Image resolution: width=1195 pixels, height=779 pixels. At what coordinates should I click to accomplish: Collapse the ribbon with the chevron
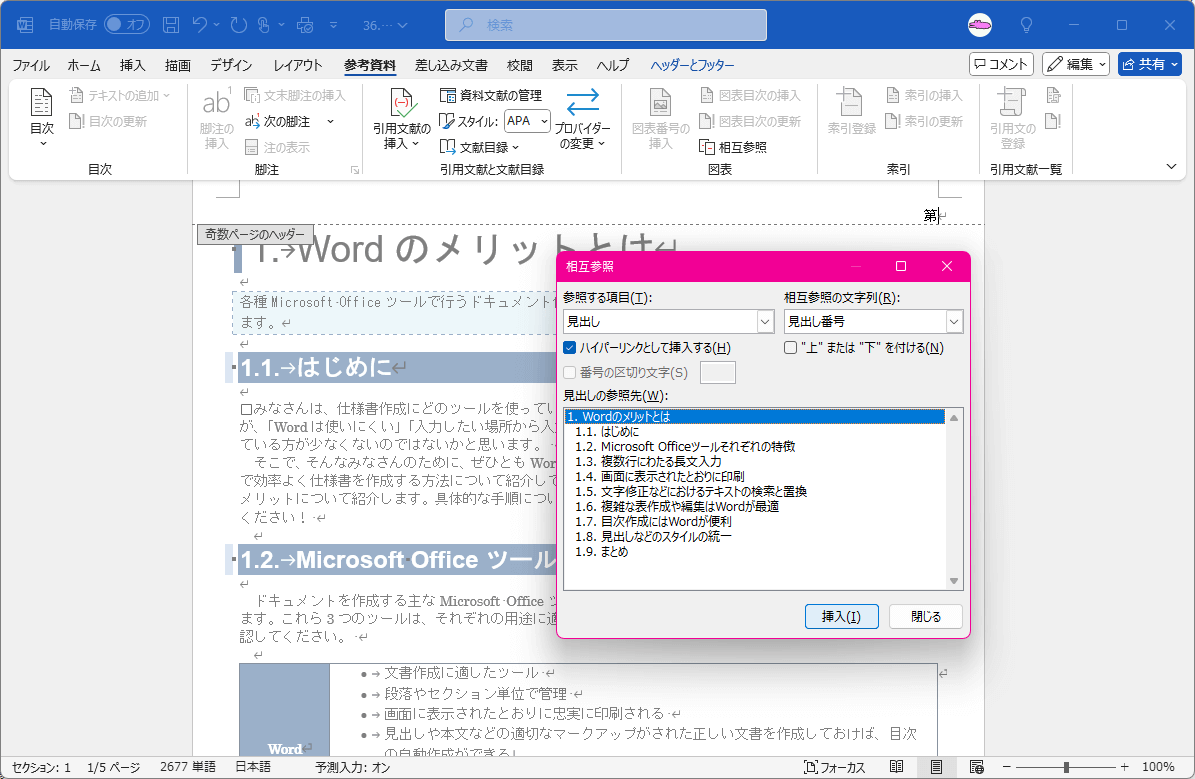click(1171, 166)
